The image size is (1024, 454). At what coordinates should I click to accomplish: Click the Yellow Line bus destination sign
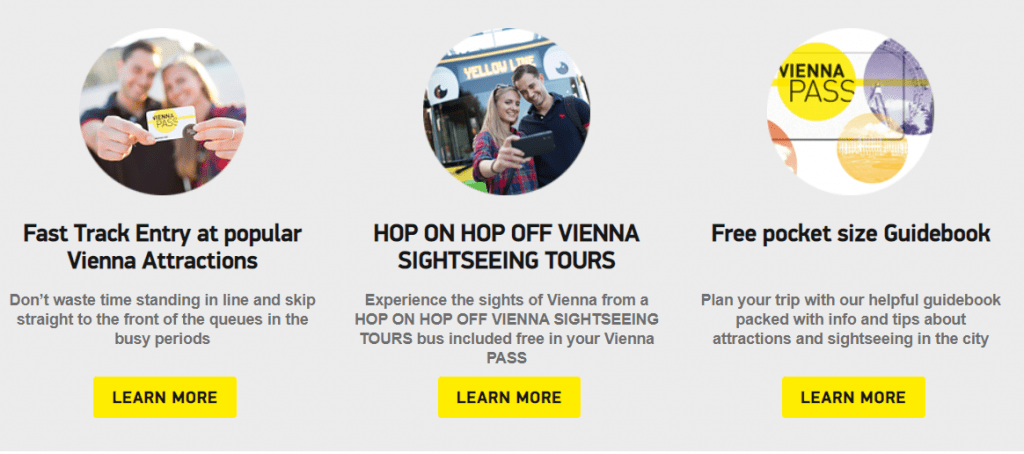(x=501, y=67)
